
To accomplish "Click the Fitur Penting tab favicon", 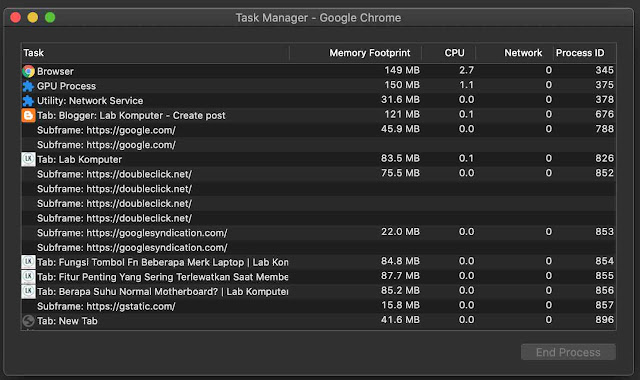I will coord(28,277).
